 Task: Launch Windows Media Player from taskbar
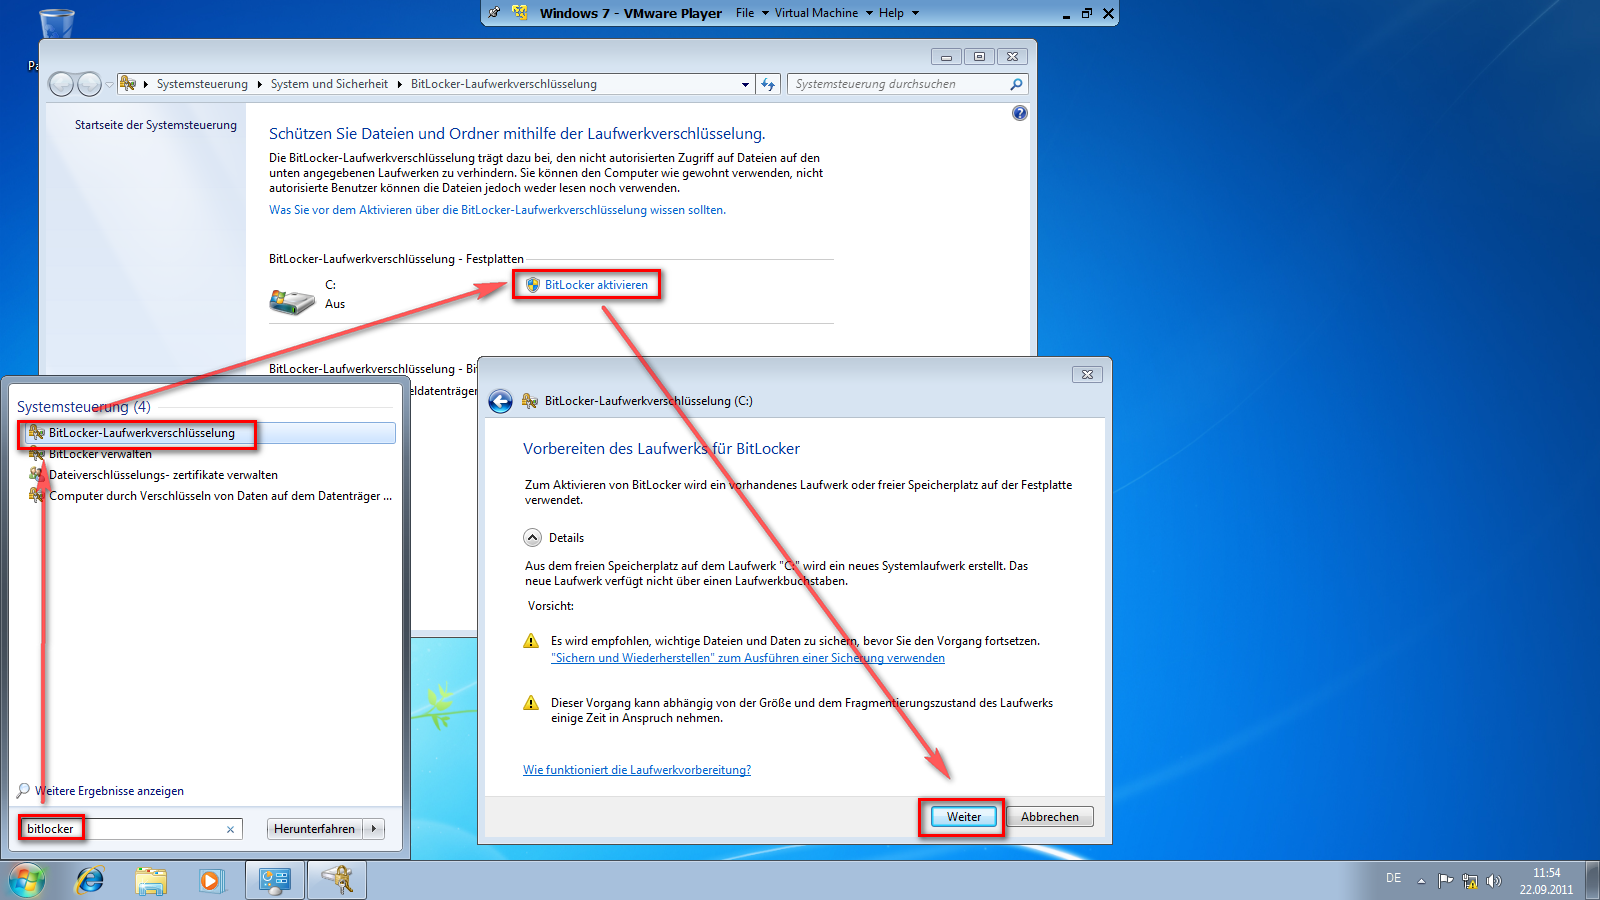pos(211,881)
